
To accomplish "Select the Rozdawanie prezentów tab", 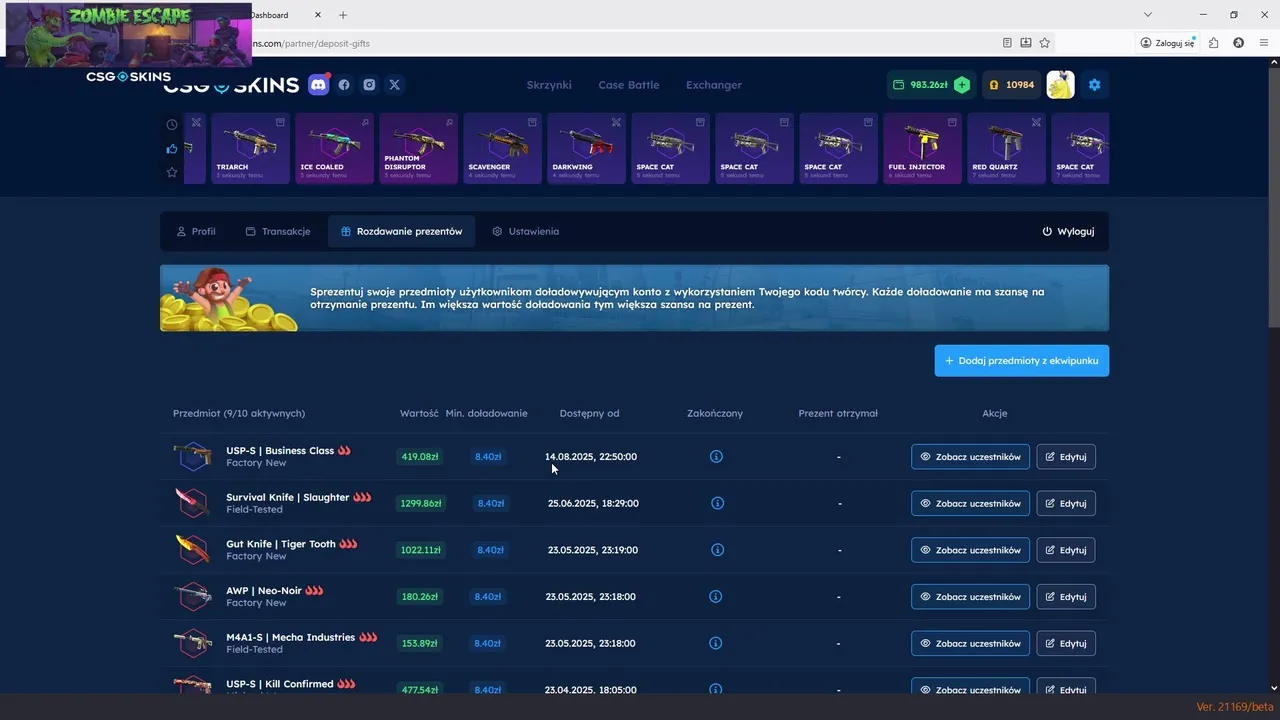I will [x=402, y=231].
